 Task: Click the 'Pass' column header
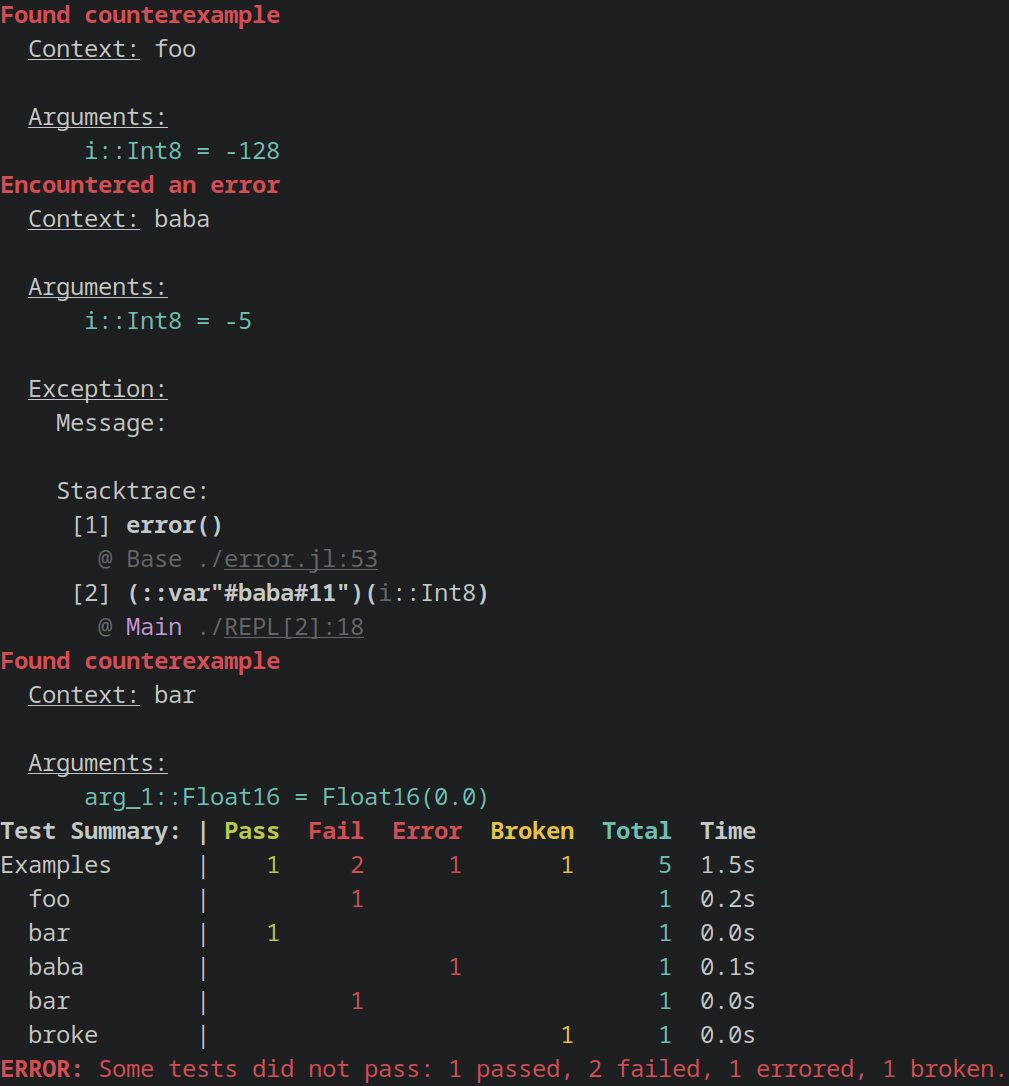point(252,830)
